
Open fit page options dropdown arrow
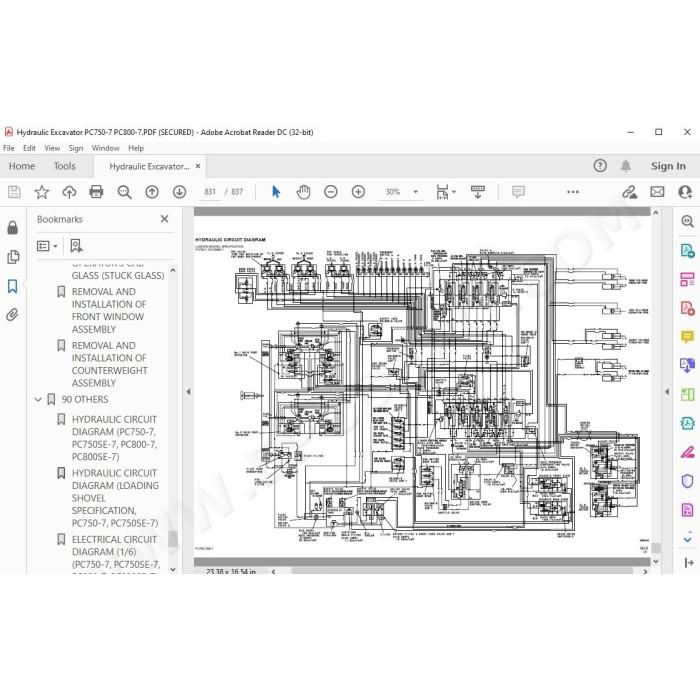click(x=454, y=192)
